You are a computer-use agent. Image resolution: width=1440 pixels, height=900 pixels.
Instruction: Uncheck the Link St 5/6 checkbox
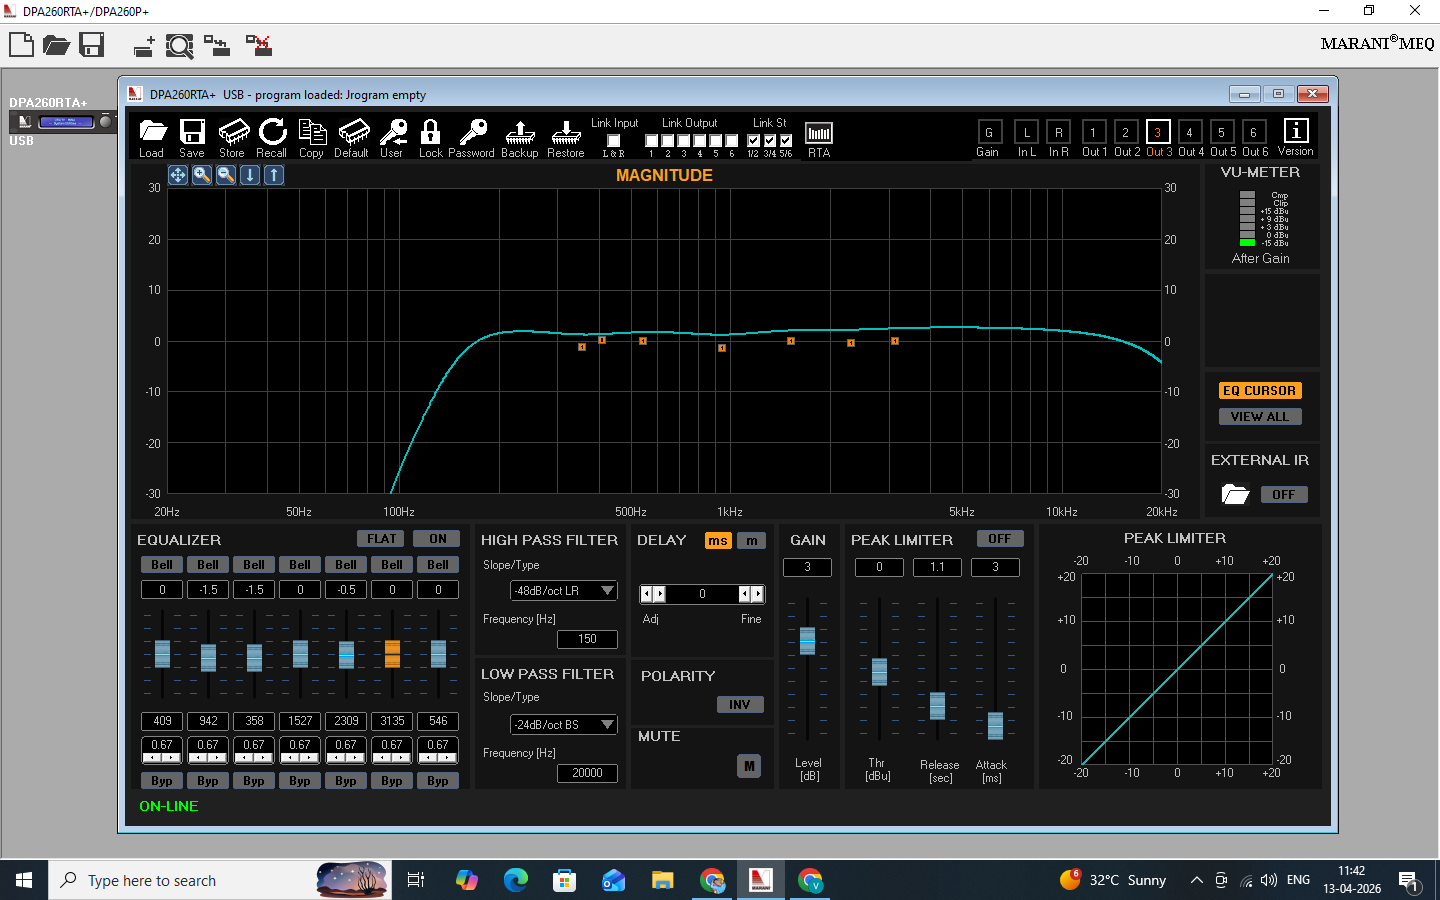786,141
